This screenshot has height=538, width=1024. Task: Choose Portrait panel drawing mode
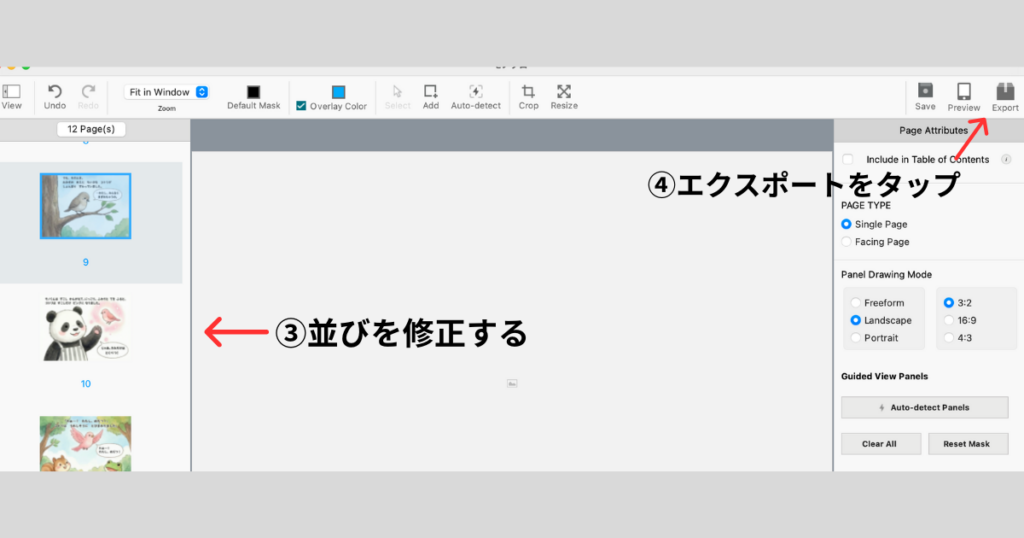855,338
